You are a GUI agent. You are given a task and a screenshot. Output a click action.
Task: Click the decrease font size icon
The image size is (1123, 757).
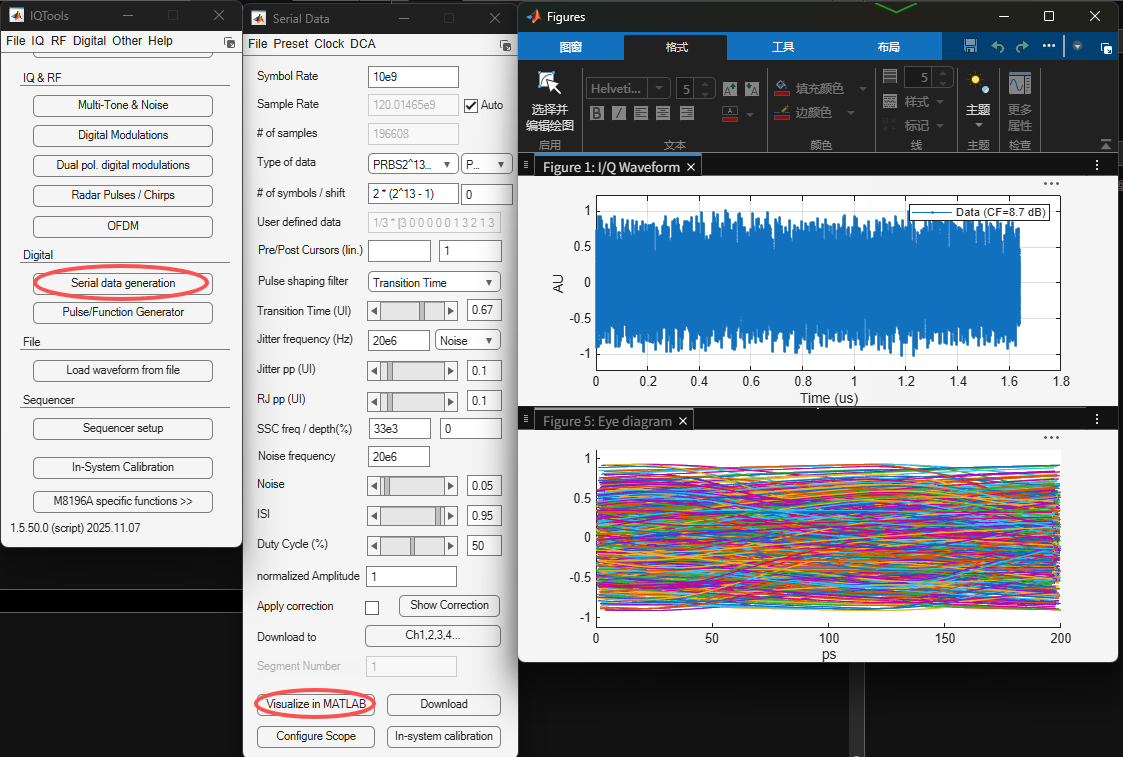tap(751, 89)
